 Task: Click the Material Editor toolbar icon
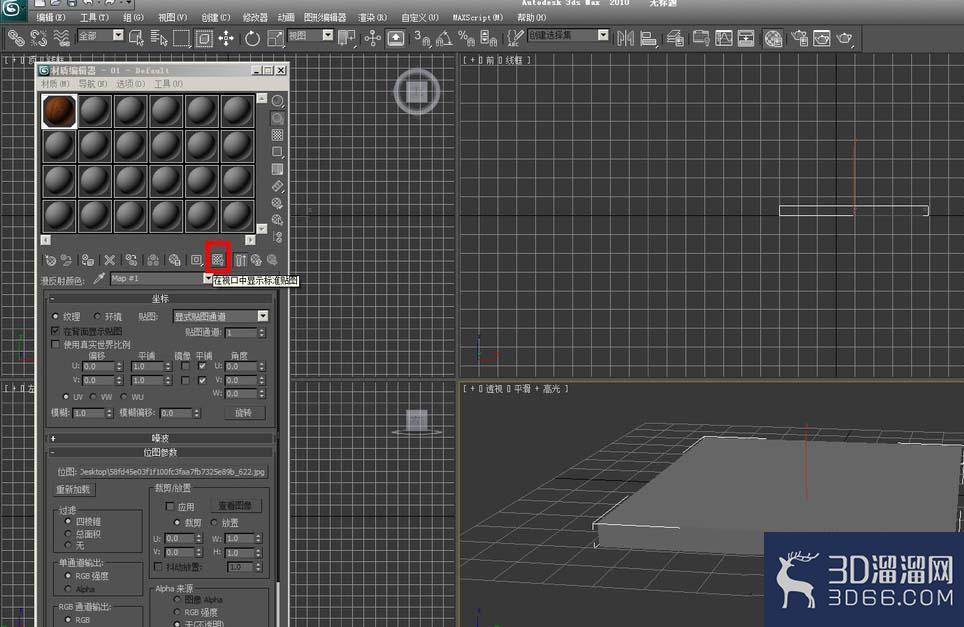[773, 39]
